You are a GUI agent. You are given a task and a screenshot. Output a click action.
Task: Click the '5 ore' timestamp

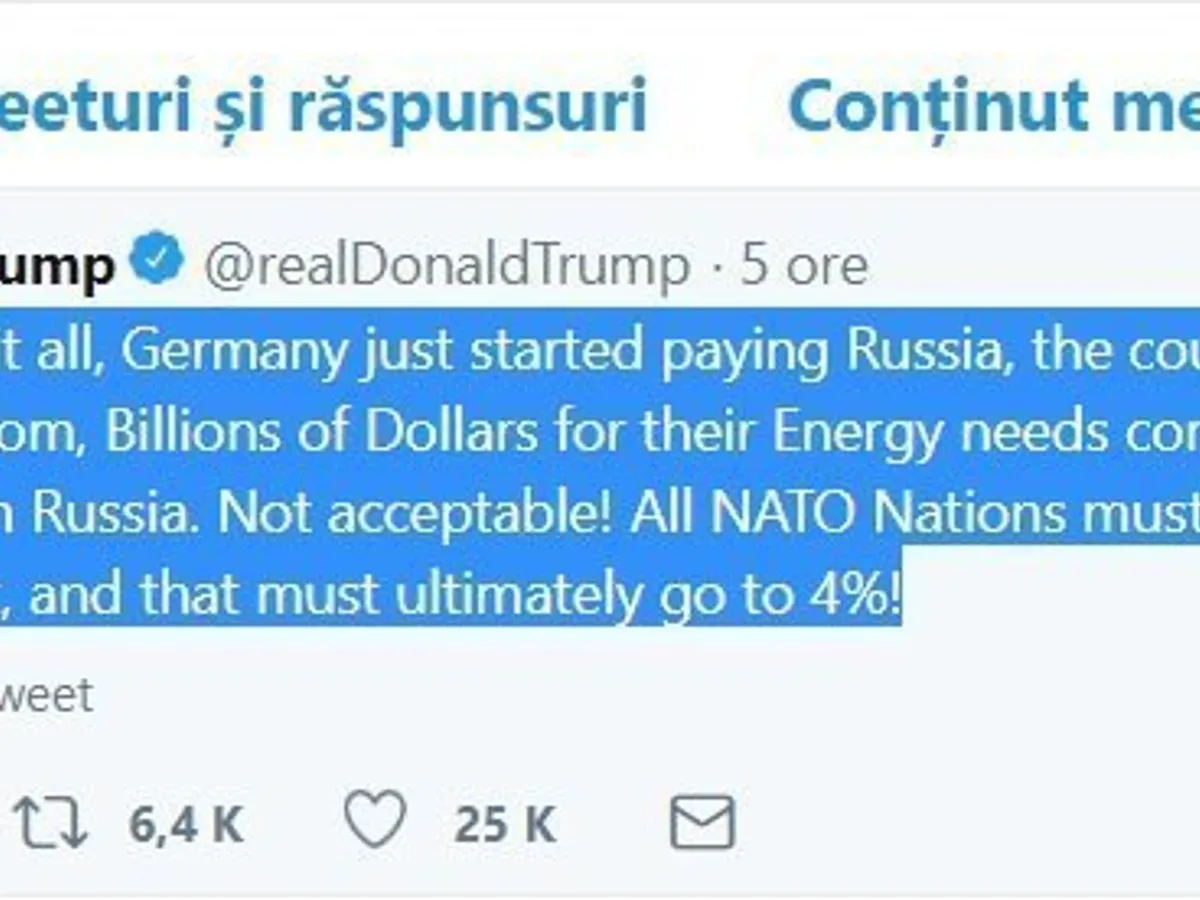coord(803,265)
